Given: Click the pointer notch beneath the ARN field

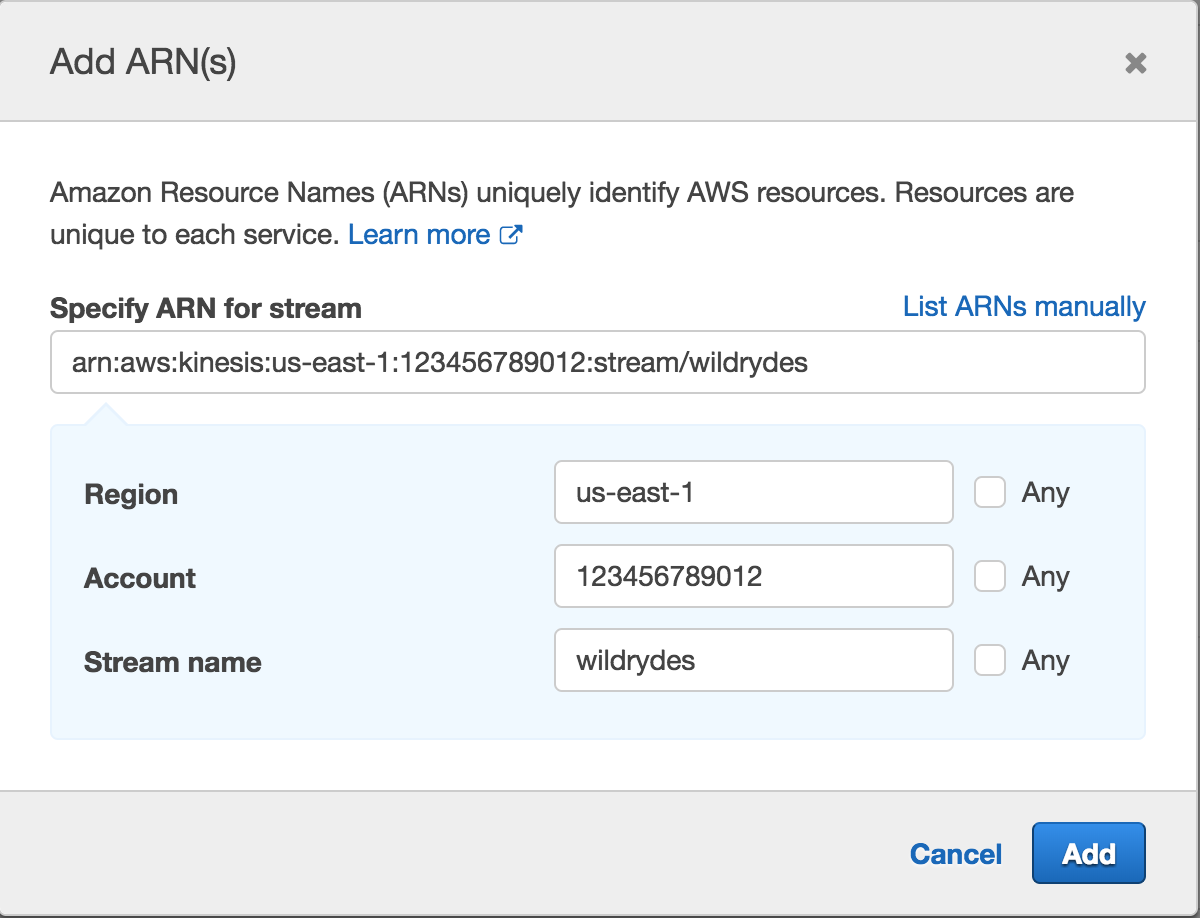Looking at the screenshot, I should pyautogui.click(x=107, y=414).
